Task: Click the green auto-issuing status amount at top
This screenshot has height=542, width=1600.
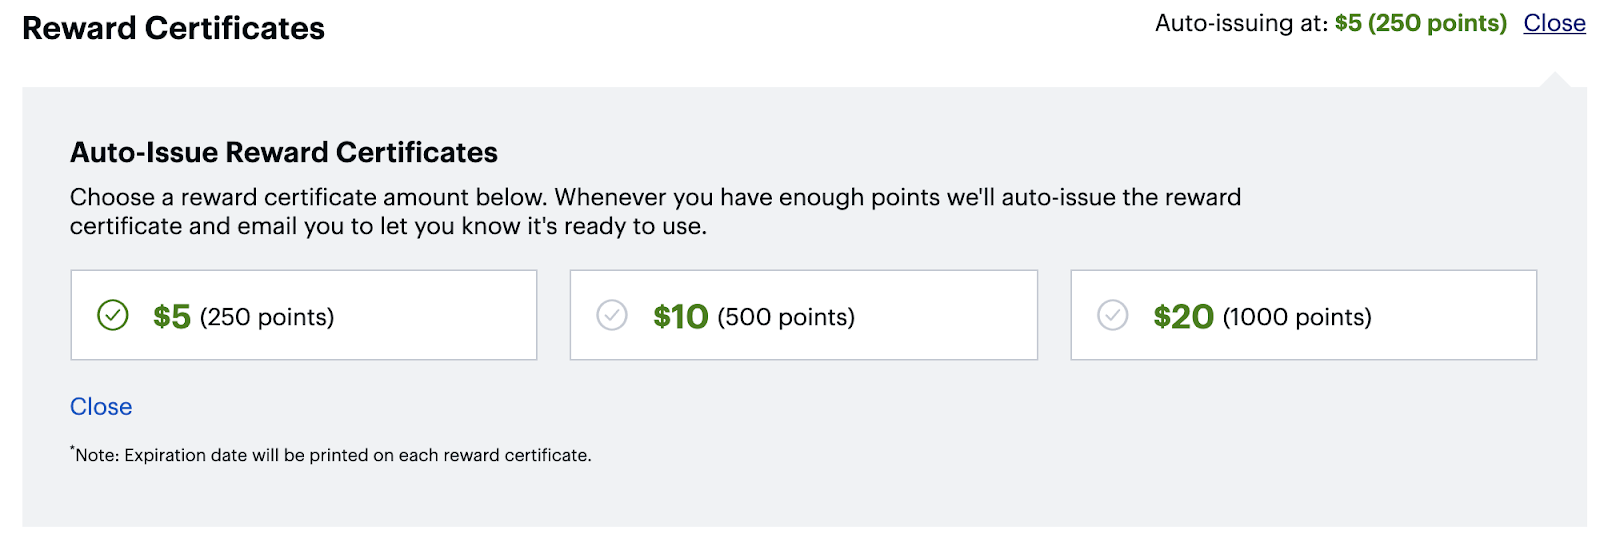Action: 1420,23
